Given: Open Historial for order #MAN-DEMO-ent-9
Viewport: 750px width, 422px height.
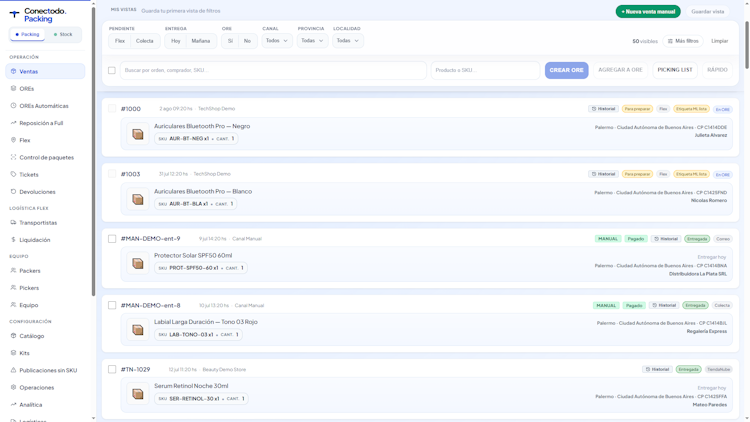Looking at the screenshot, I should [x=666, y=239].
